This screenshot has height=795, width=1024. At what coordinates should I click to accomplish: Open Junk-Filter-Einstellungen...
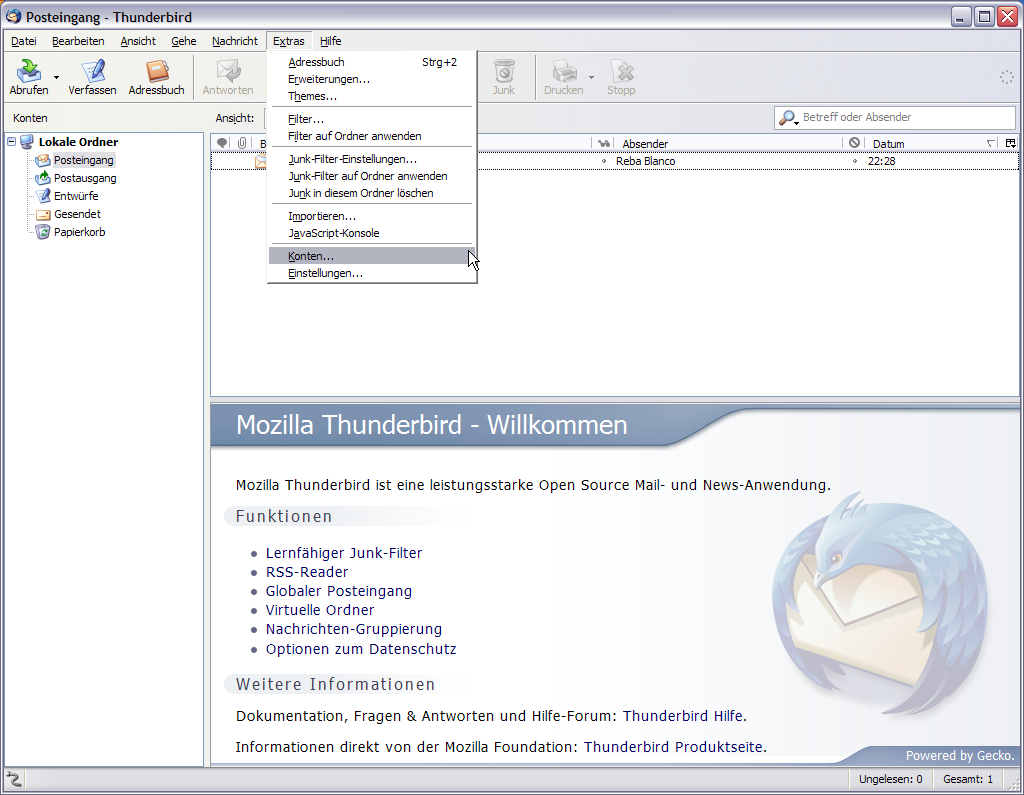pyautogui.click(x=372, y=159)
